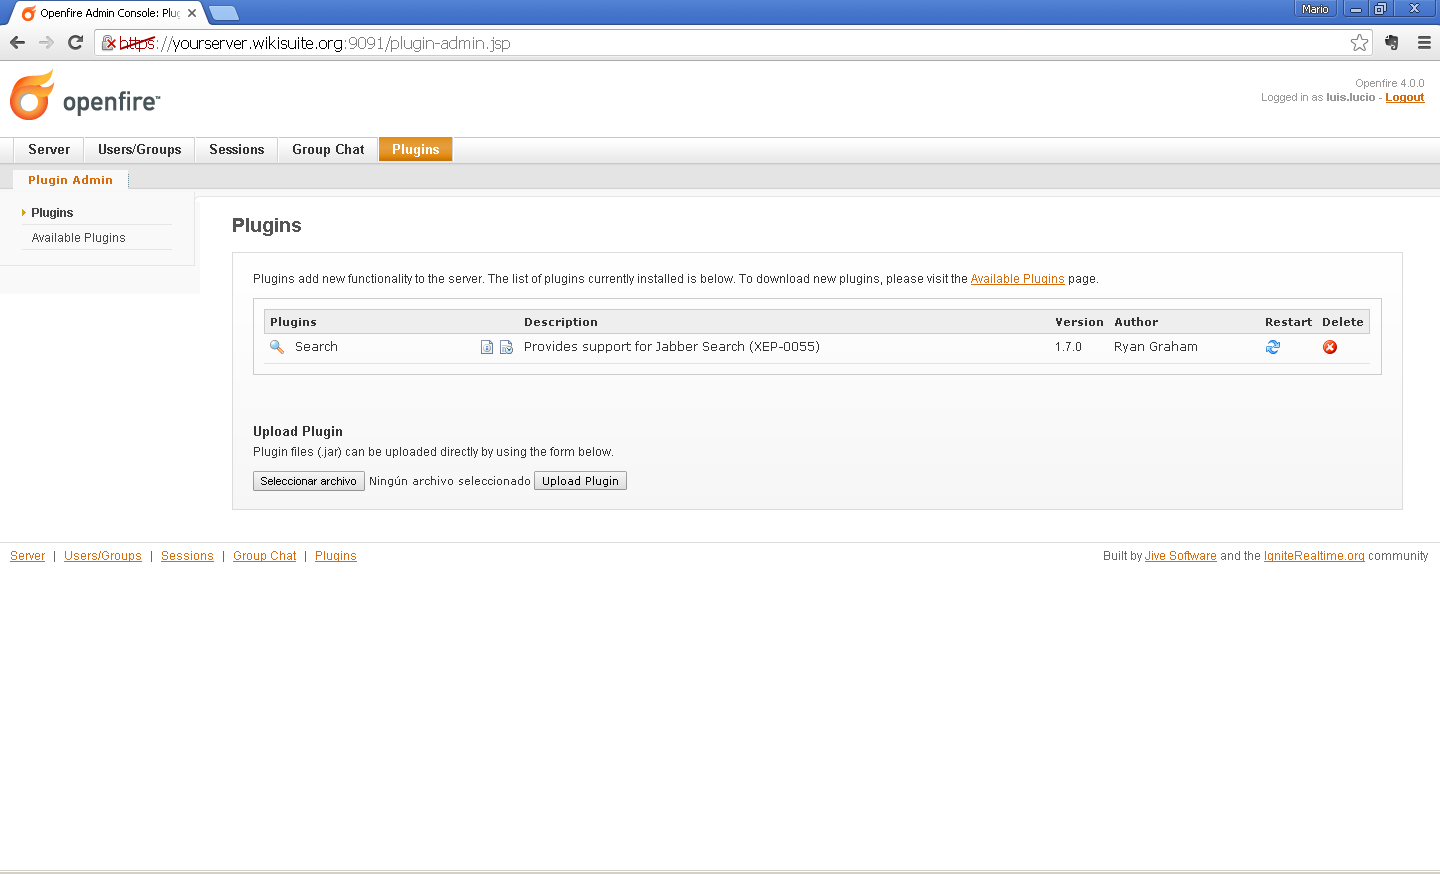1440x874 pixels.
Task: Visit the IgniteRealtime.org footer link
Action: pyautogui.click(x=1313, y=556)
